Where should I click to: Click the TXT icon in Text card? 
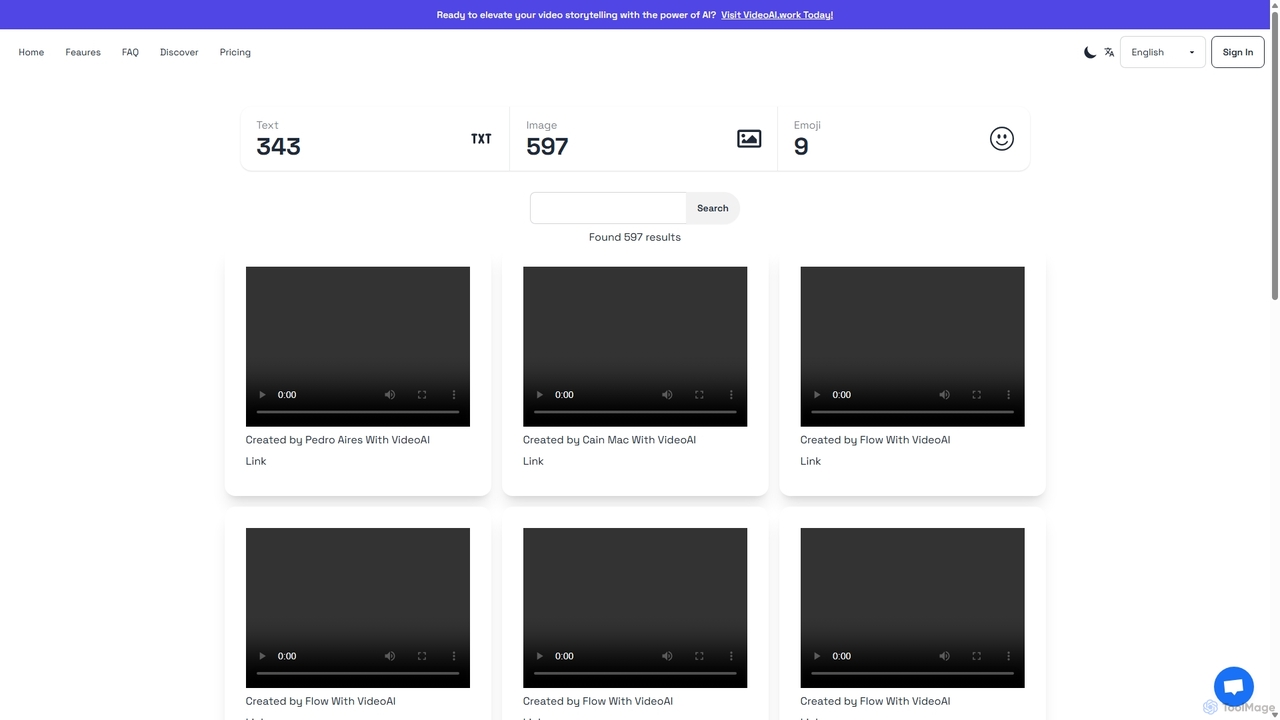(x=481, y=139)
